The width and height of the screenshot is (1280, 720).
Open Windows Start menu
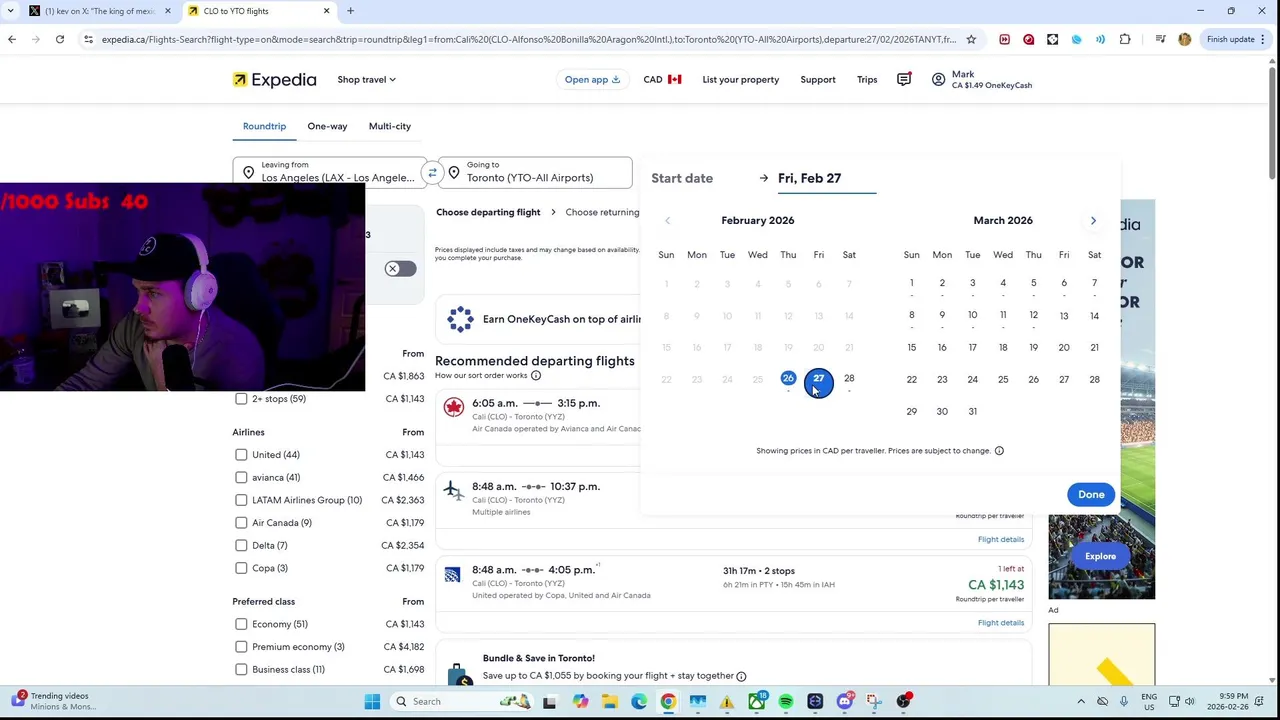pyautogui.click(x=372, y=702)
